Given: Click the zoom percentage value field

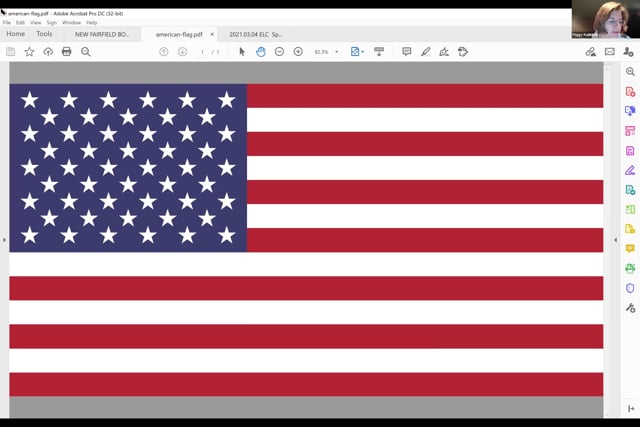Looking at the screenshot, I should (321, 52).
